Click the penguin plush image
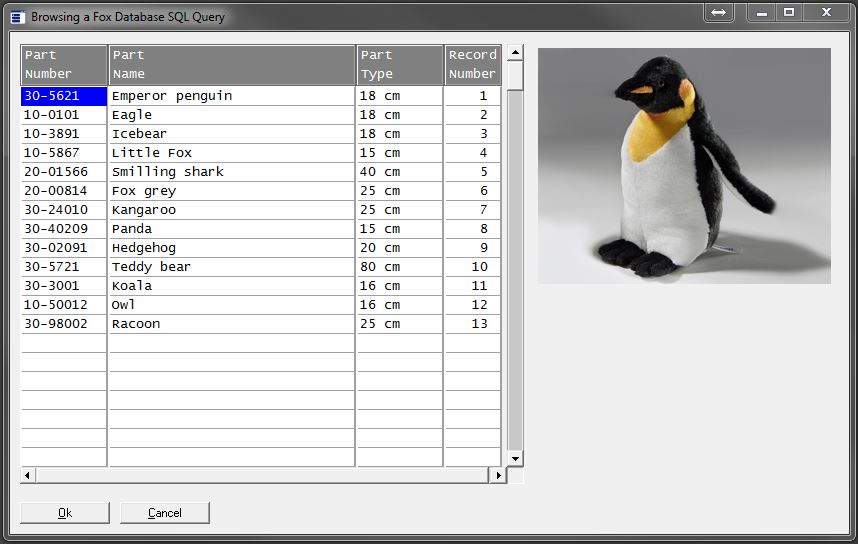This screenshot has height=544, width=858. pyautogui.click(x=684, y=166)
